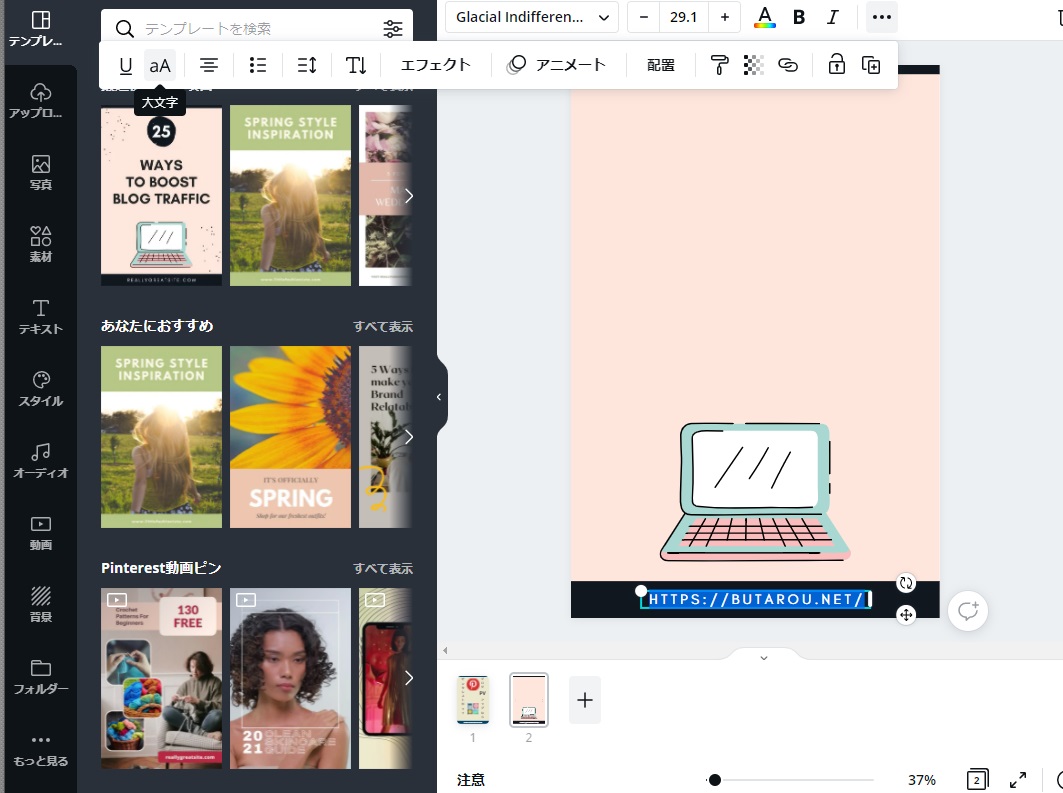Click the rotate handle of the text box
1063x793 pixels.
[906, 583]
